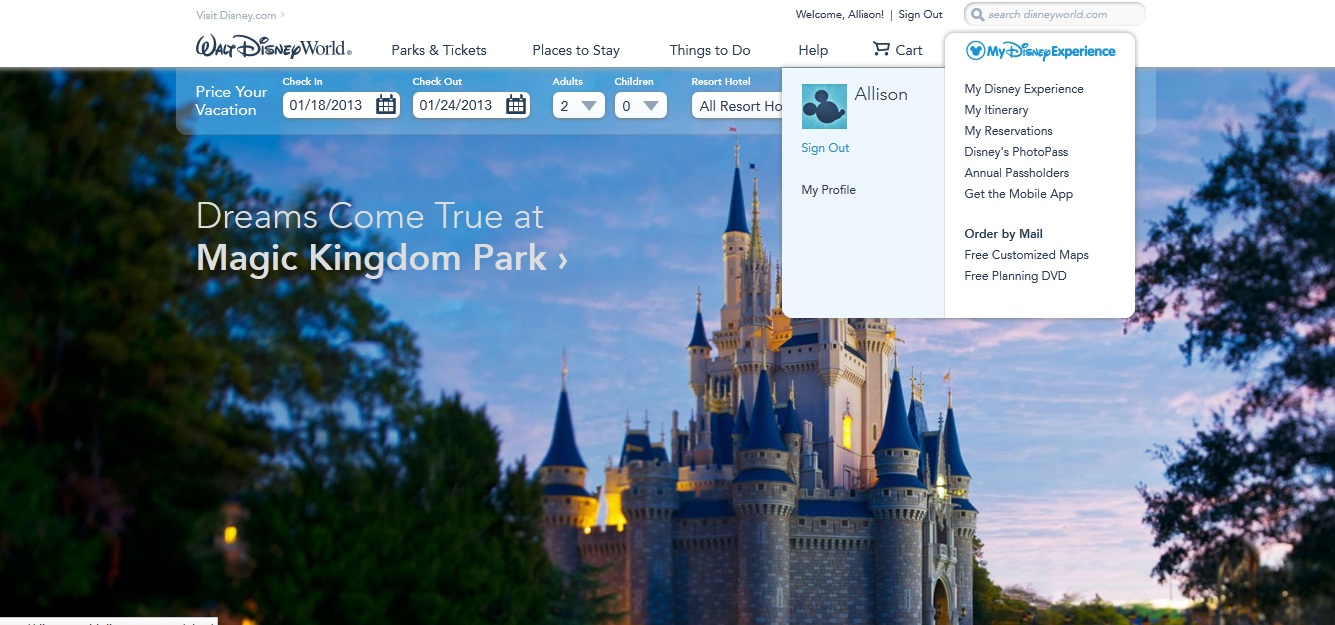Open the Check In calendar icon
Image resolution: width=1335 pixels, height=625 pixels.
click(x=386, y=105)
